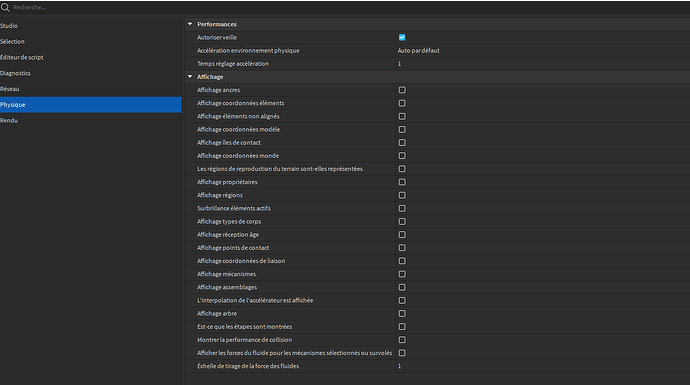The height and width of the screenshot is (385, 690).
Task: Enable Affichage coordonnées modèle checkbox
Action: pos(402,129)
